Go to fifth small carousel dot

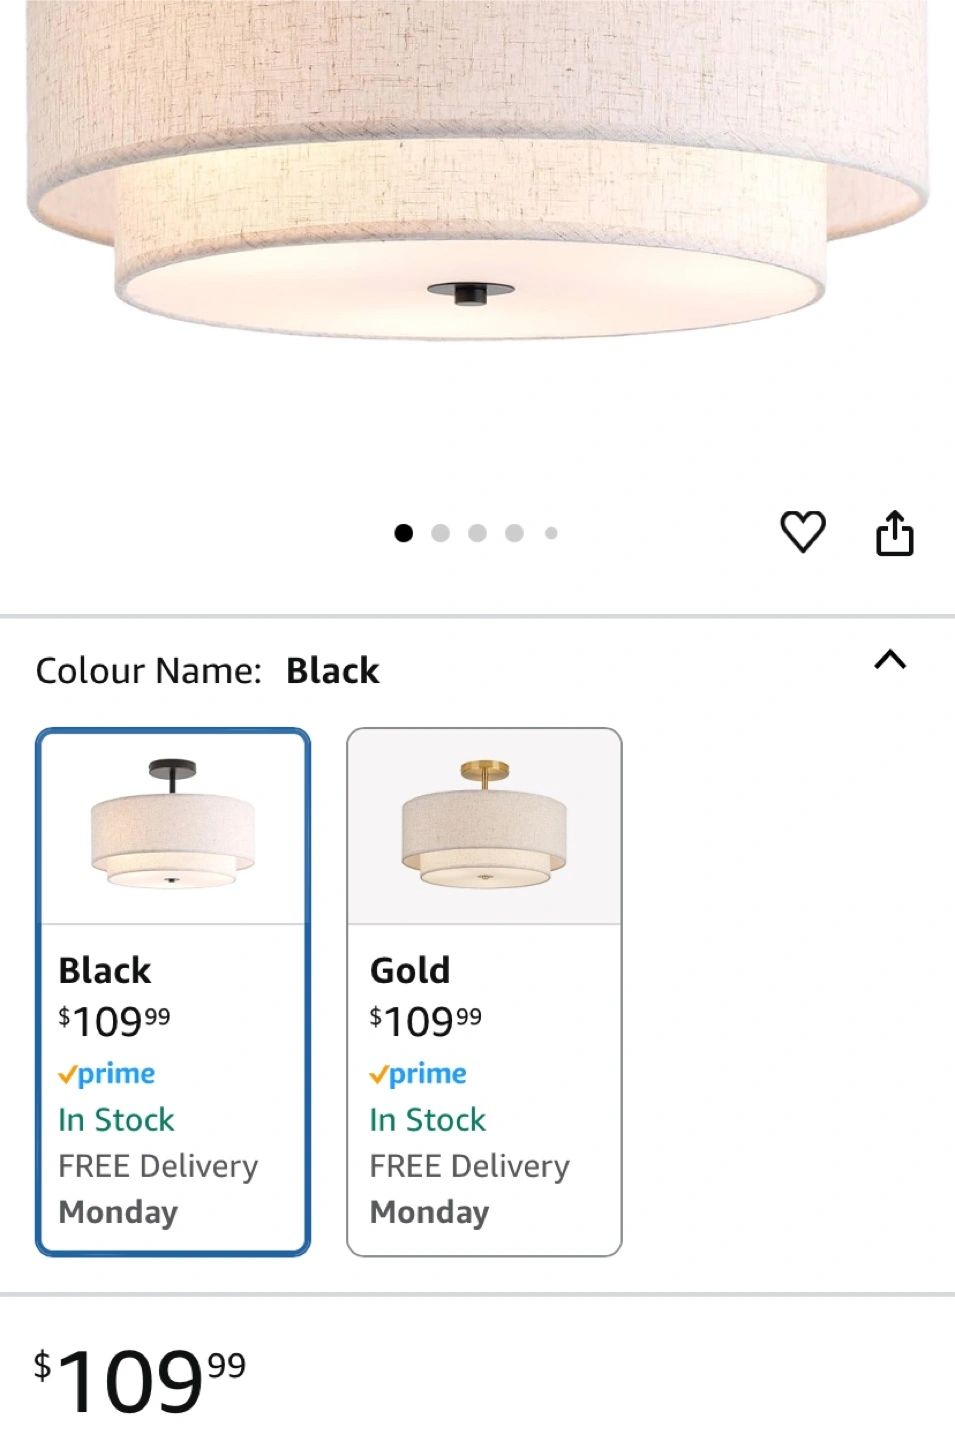point(551,533)
